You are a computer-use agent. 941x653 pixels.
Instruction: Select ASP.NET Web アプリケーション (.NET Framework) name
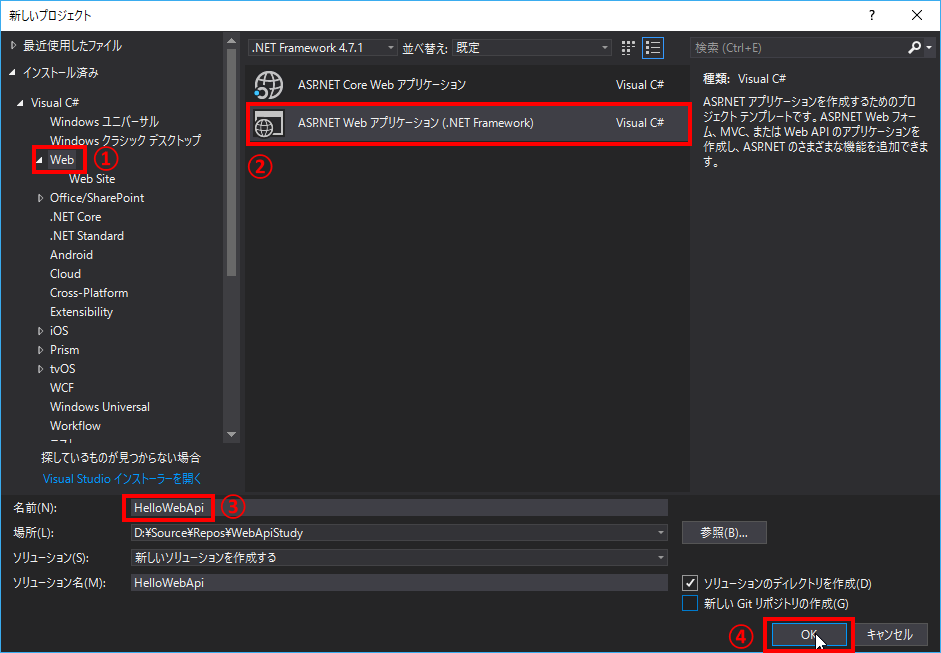coord(415,123)
